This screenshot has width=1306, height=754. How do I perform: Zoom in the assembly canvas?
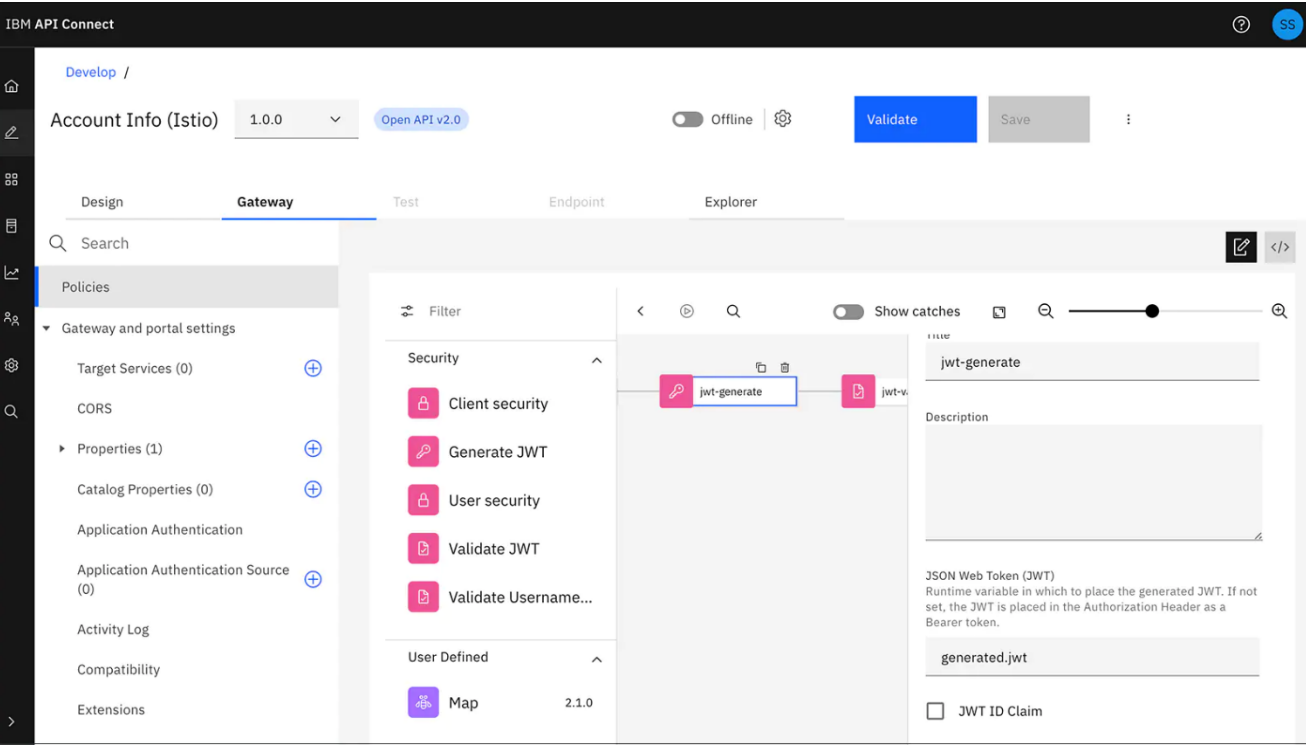pos(1279,311)
